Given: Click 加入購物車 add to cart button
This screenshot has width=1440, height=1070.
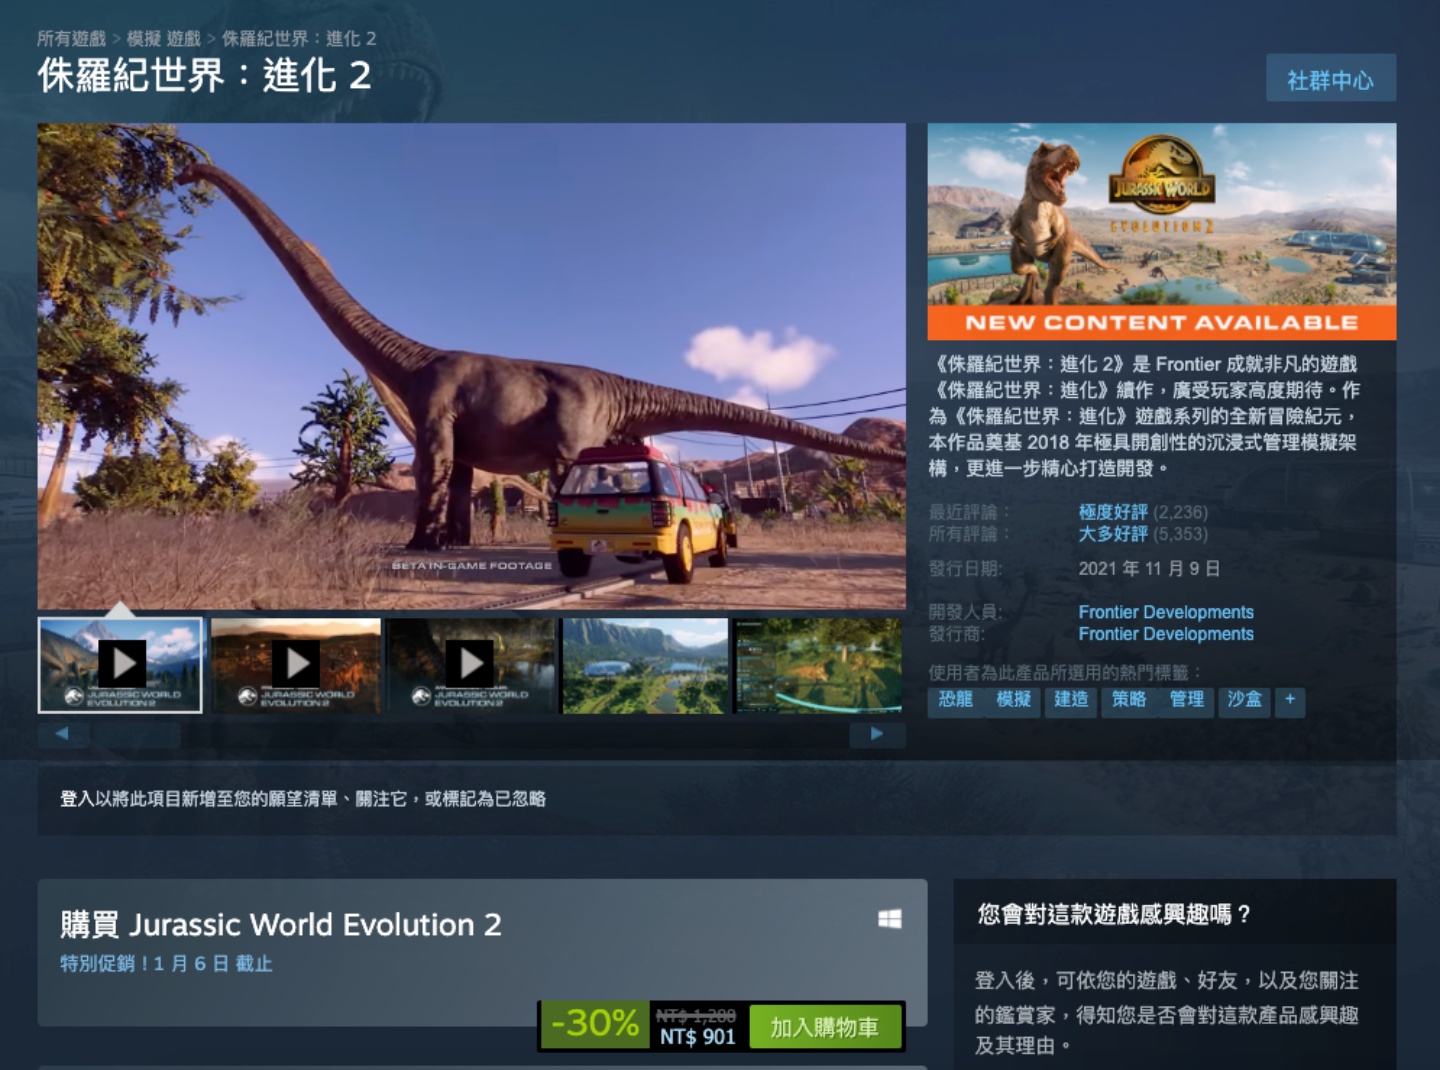Looking at the screenshot, I should click(x=825, y=1027).
